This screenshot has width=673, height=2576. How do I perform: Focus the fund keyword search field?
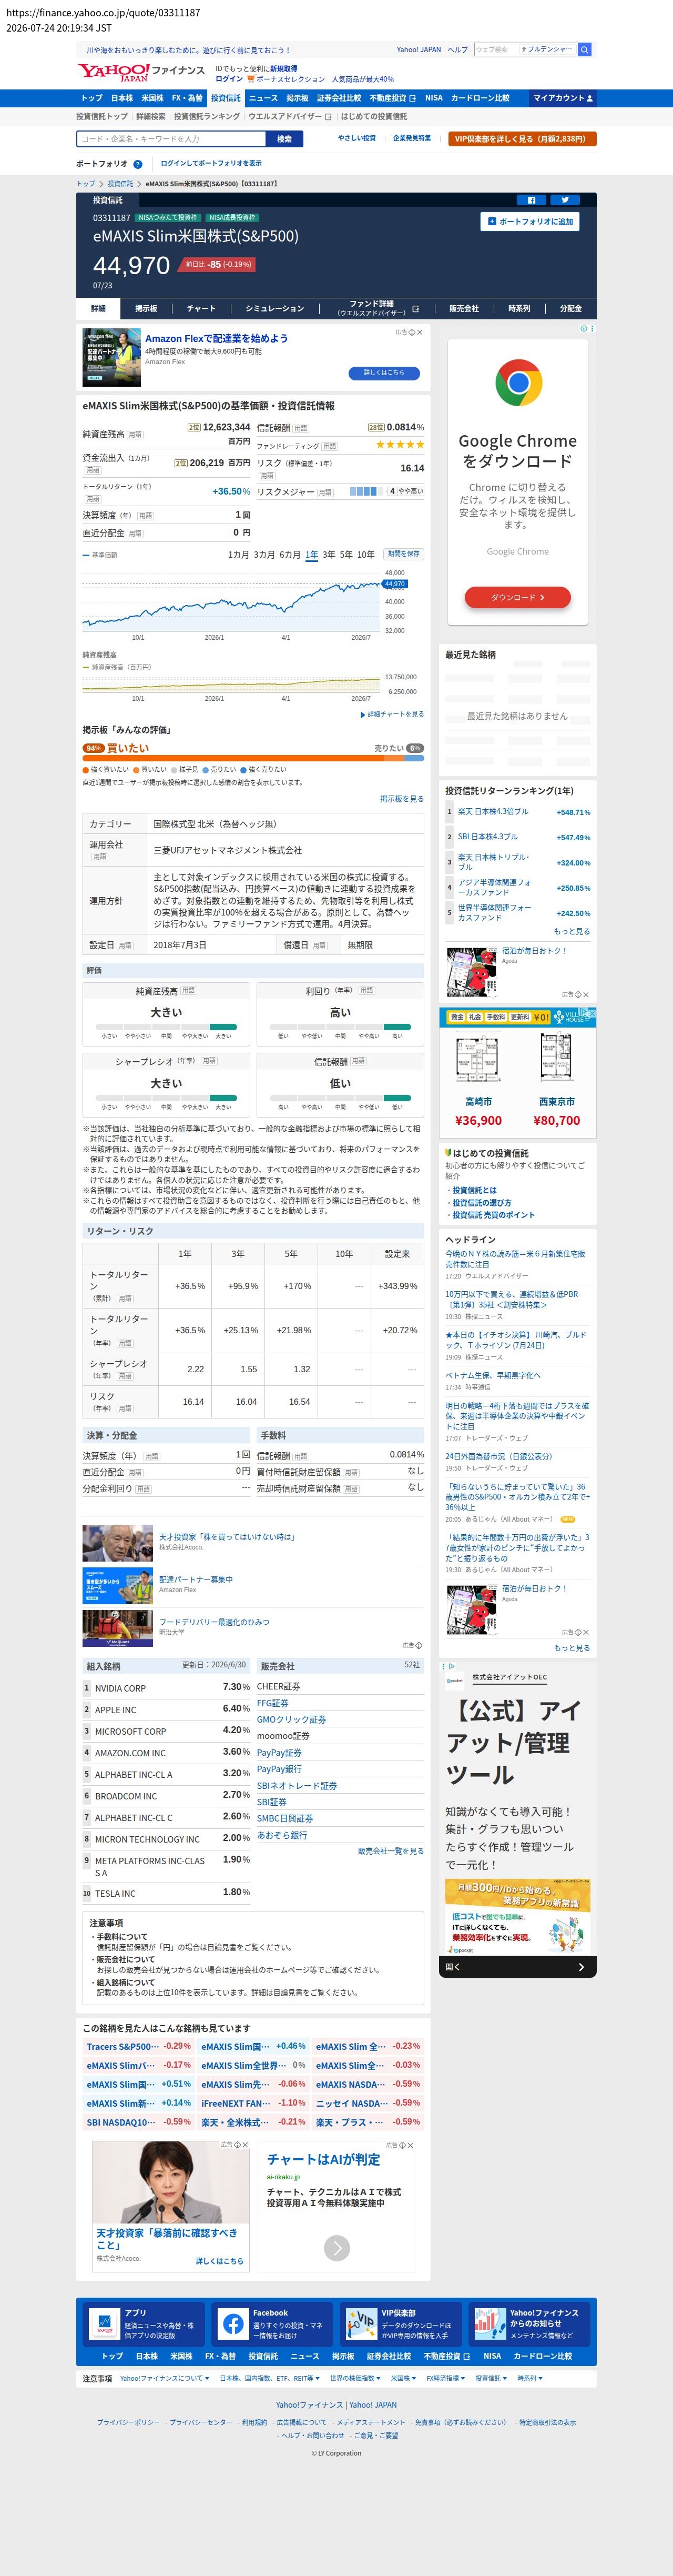[170, 139]
